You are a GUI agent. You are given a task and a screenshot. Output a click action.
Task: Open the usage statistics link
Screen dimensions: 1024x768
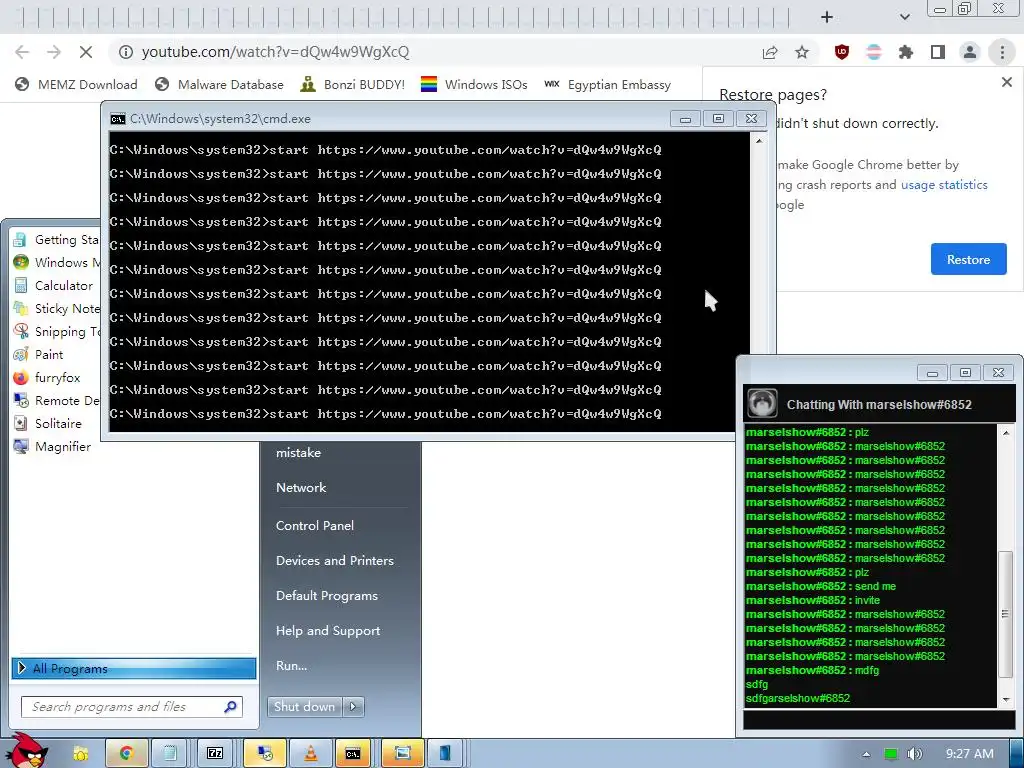(x=944, y=185)
